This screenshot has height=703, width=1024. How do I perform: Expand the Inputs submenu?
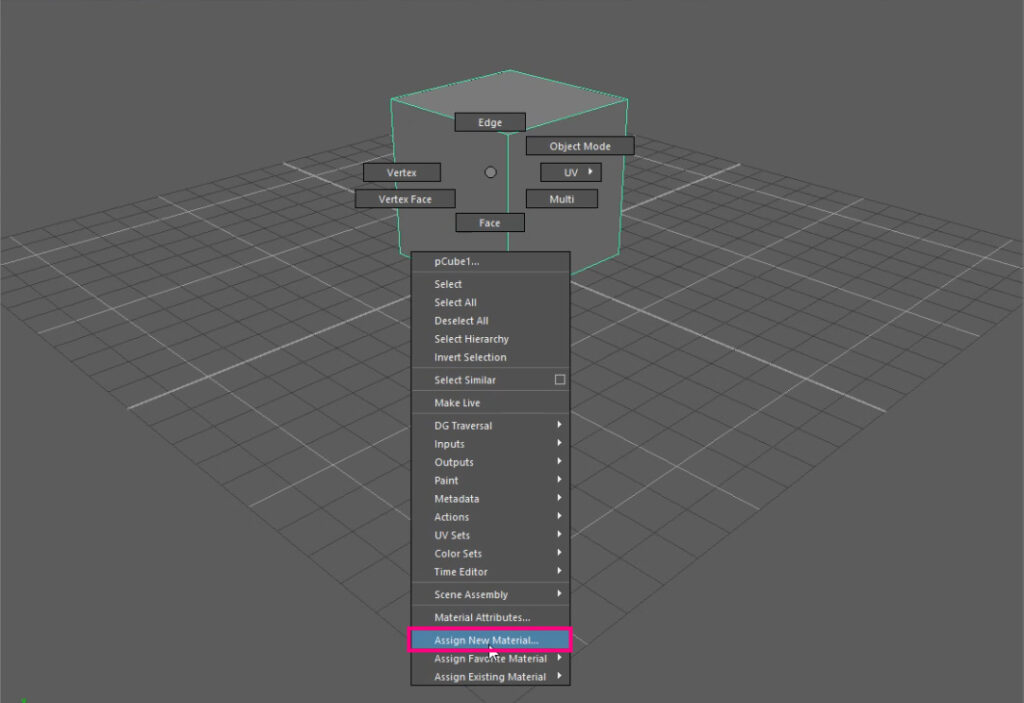[490, 444]
